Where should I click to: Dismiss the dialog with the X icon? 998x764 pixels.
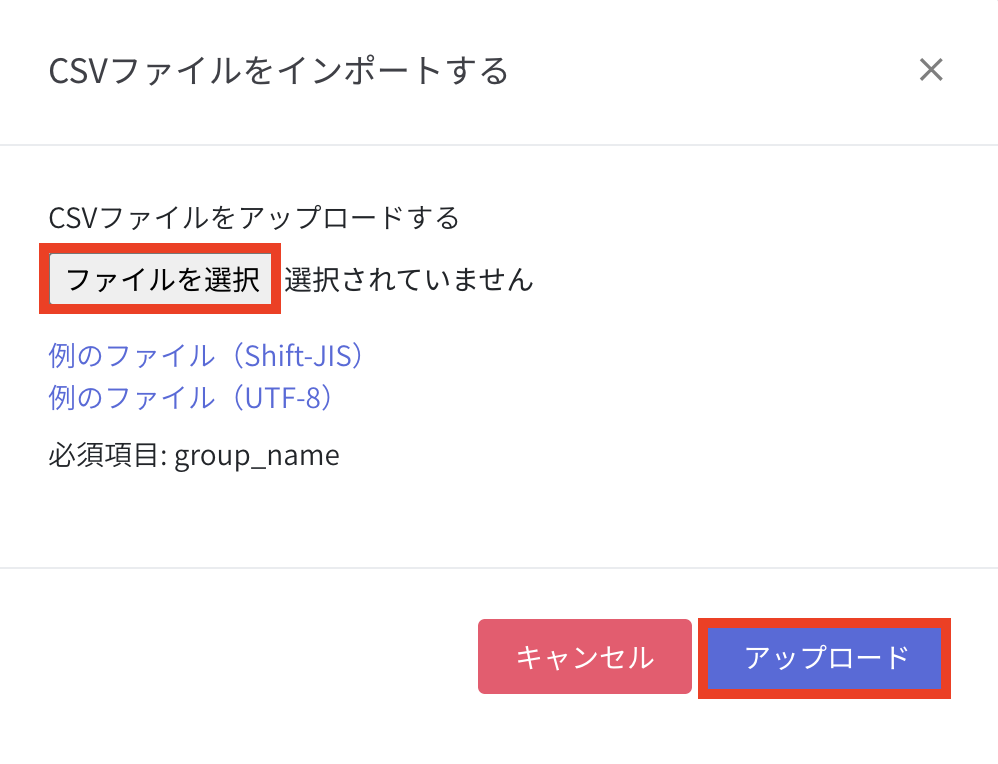(x=931, y=71)
